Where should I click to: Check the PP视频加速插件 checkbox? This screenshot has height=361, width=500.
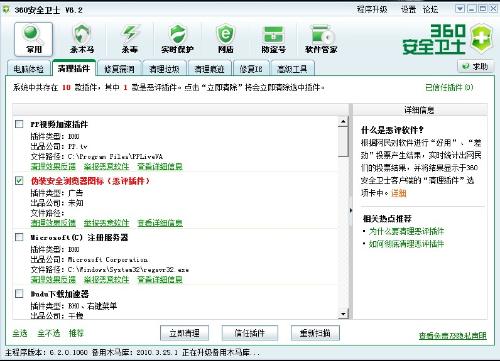[19, 124]
